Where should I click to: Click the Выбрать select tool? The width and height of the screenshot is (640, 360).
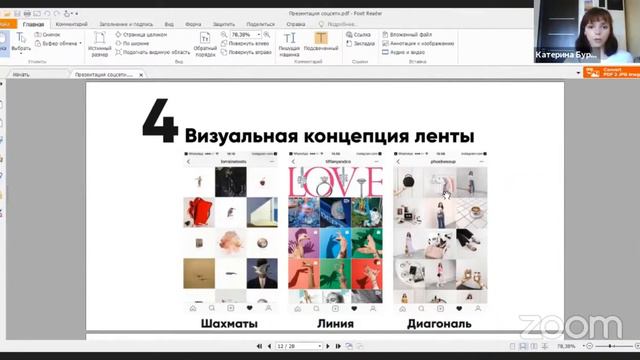[21, 41]
